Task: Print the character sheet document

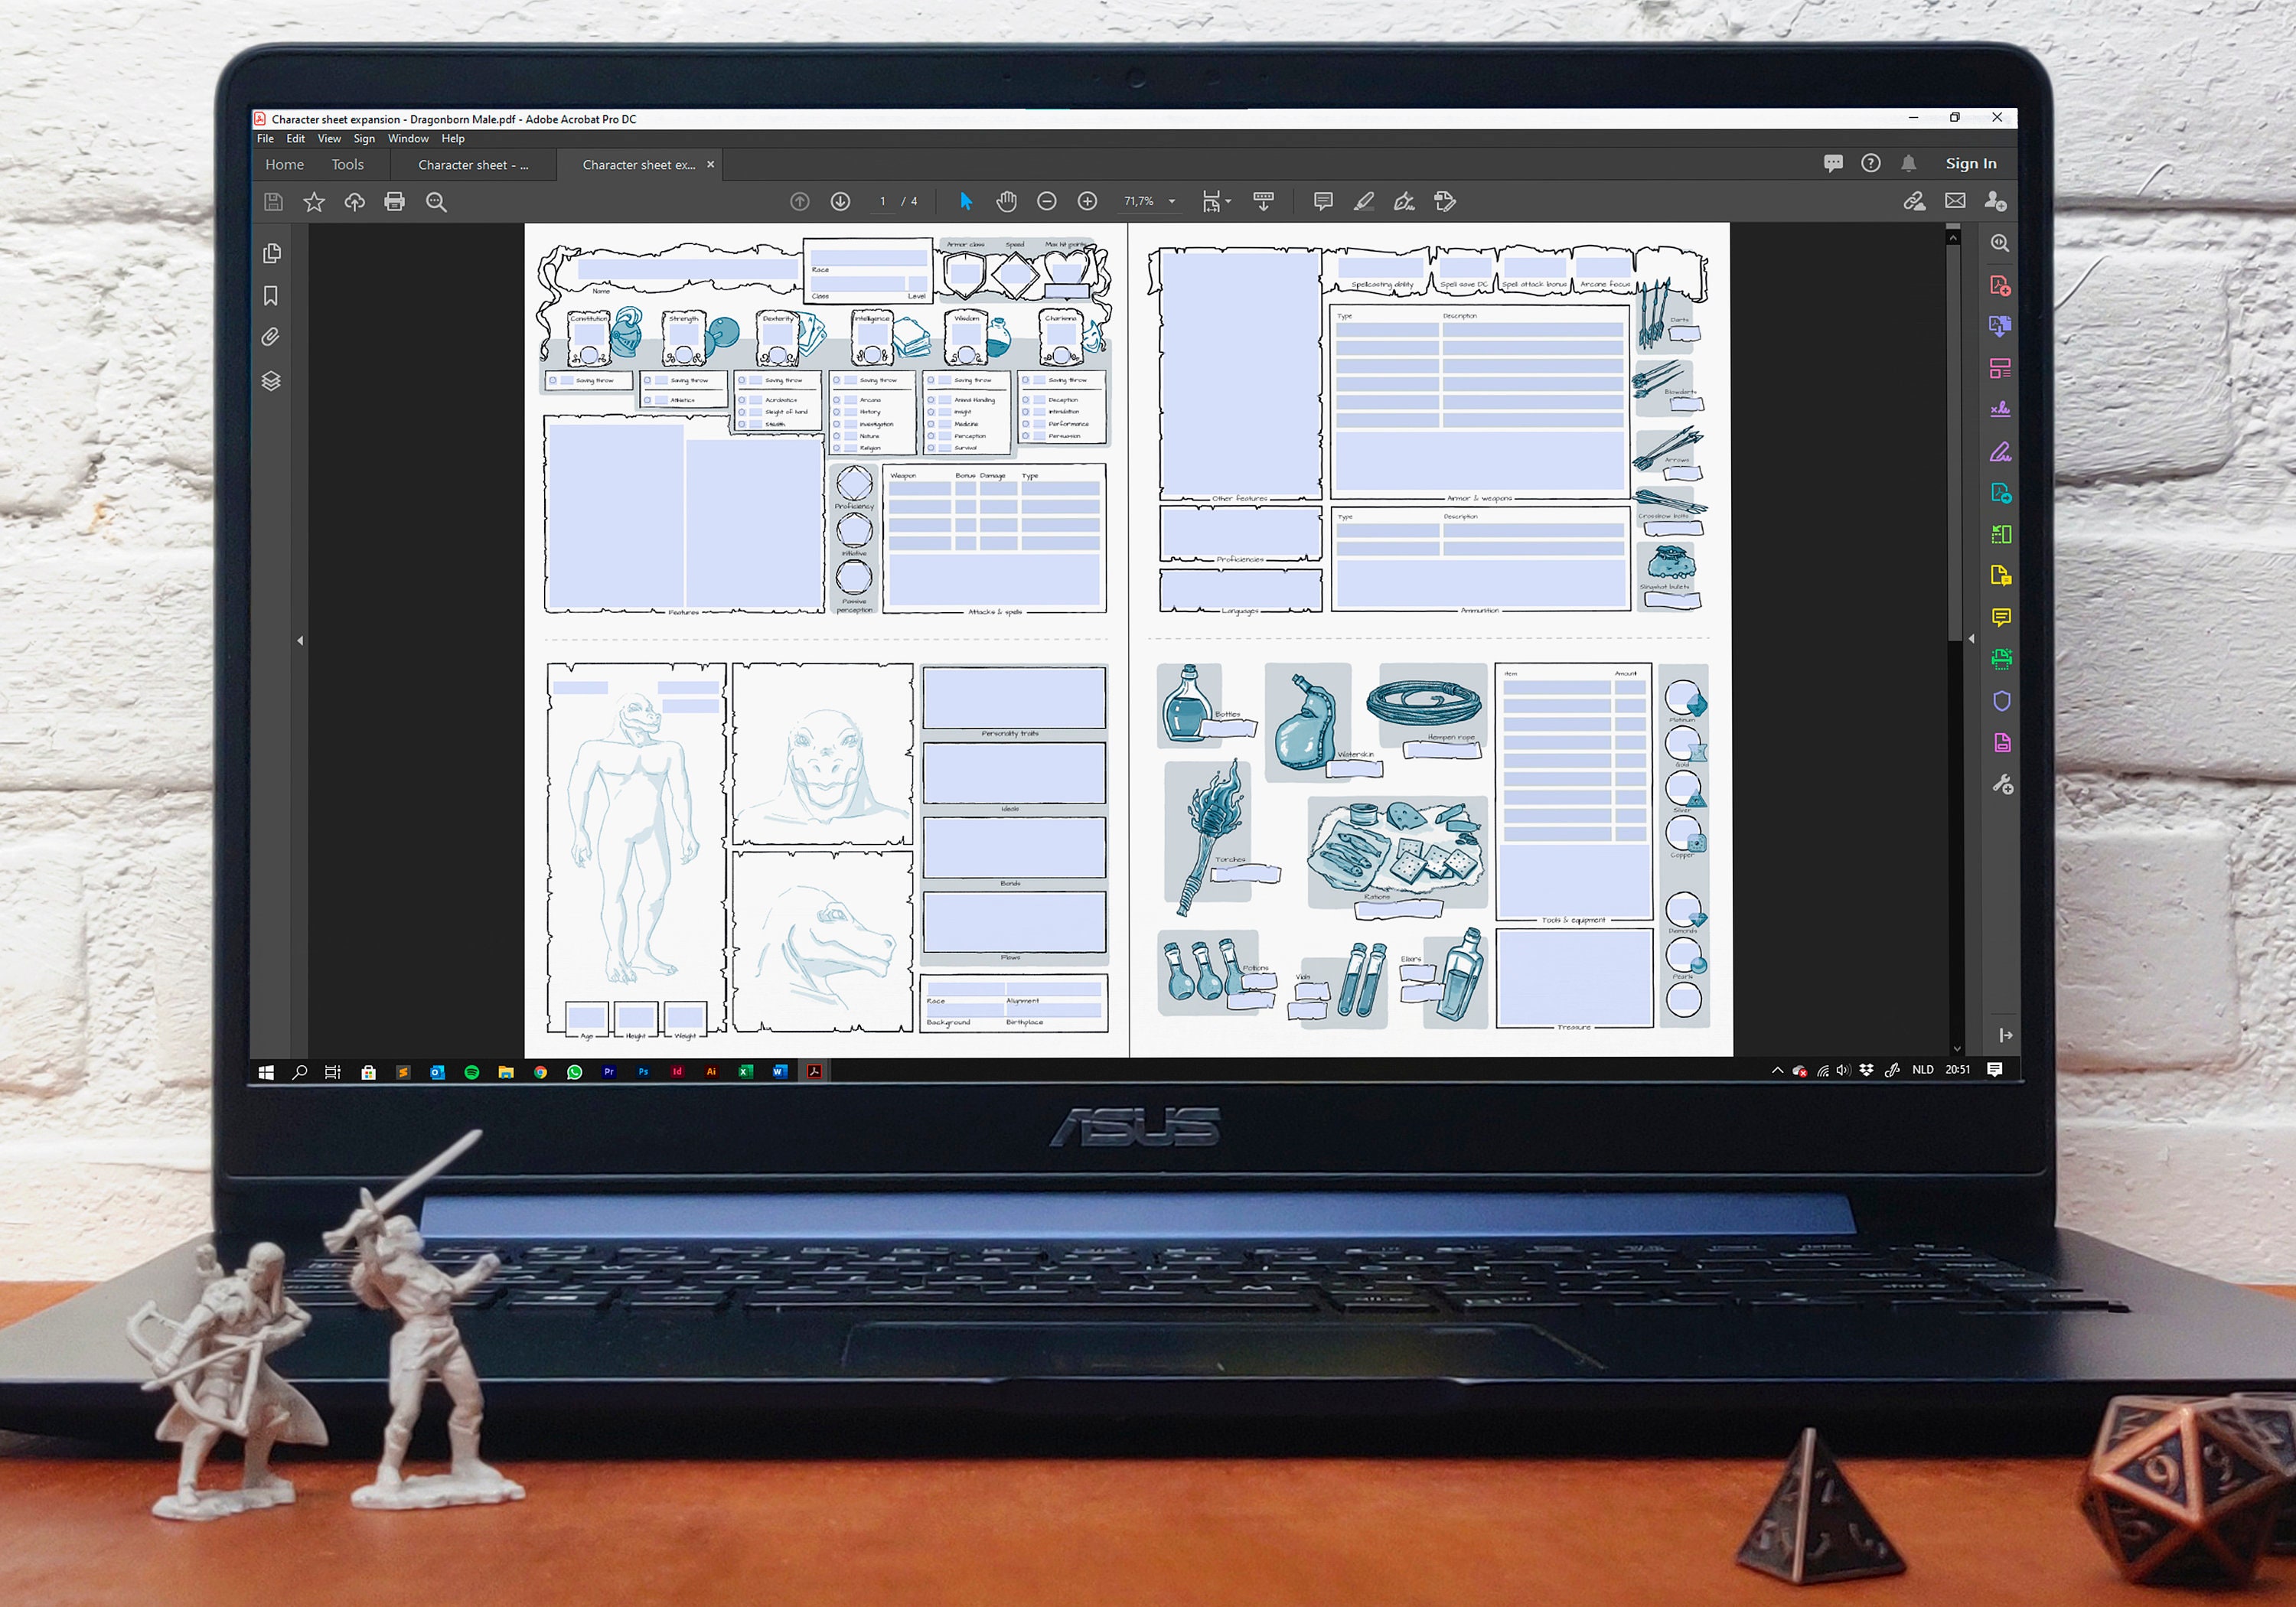Action: [395, 201]
